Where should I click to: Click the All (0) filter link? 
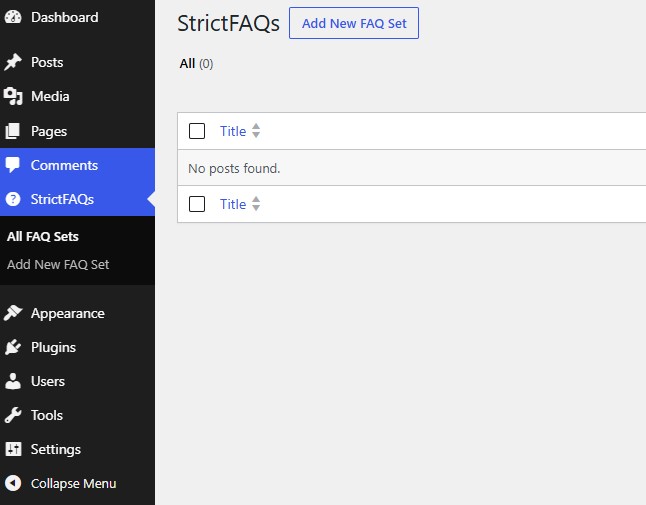[196, 63]
